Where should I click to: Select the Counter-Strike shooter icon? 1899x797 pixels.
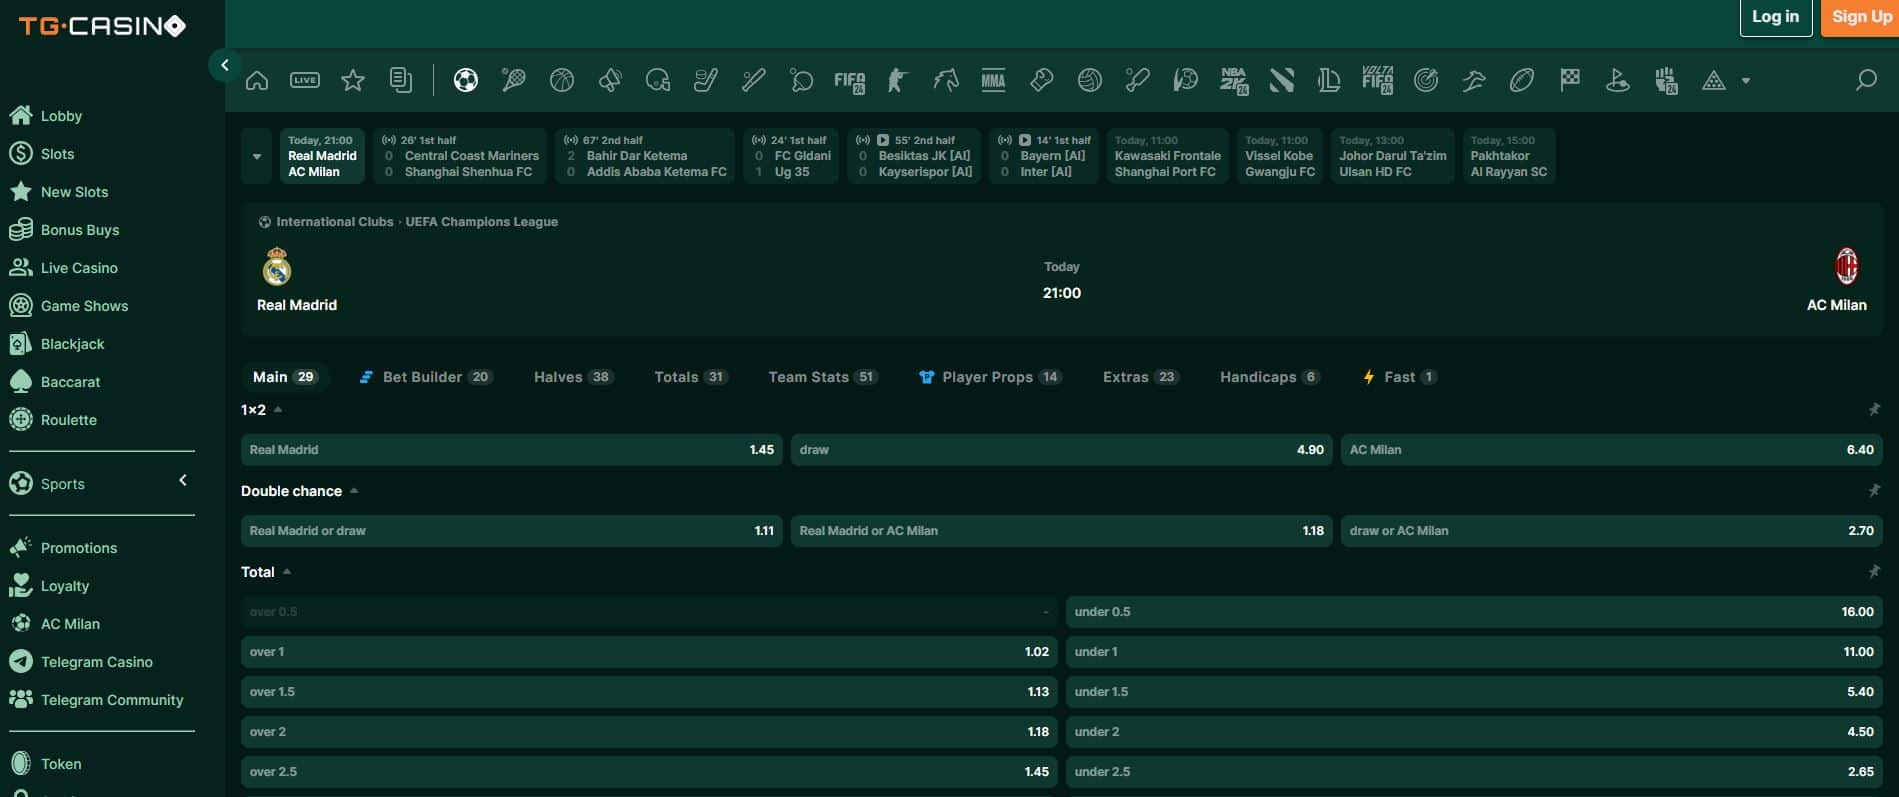(x=897, y=81)
